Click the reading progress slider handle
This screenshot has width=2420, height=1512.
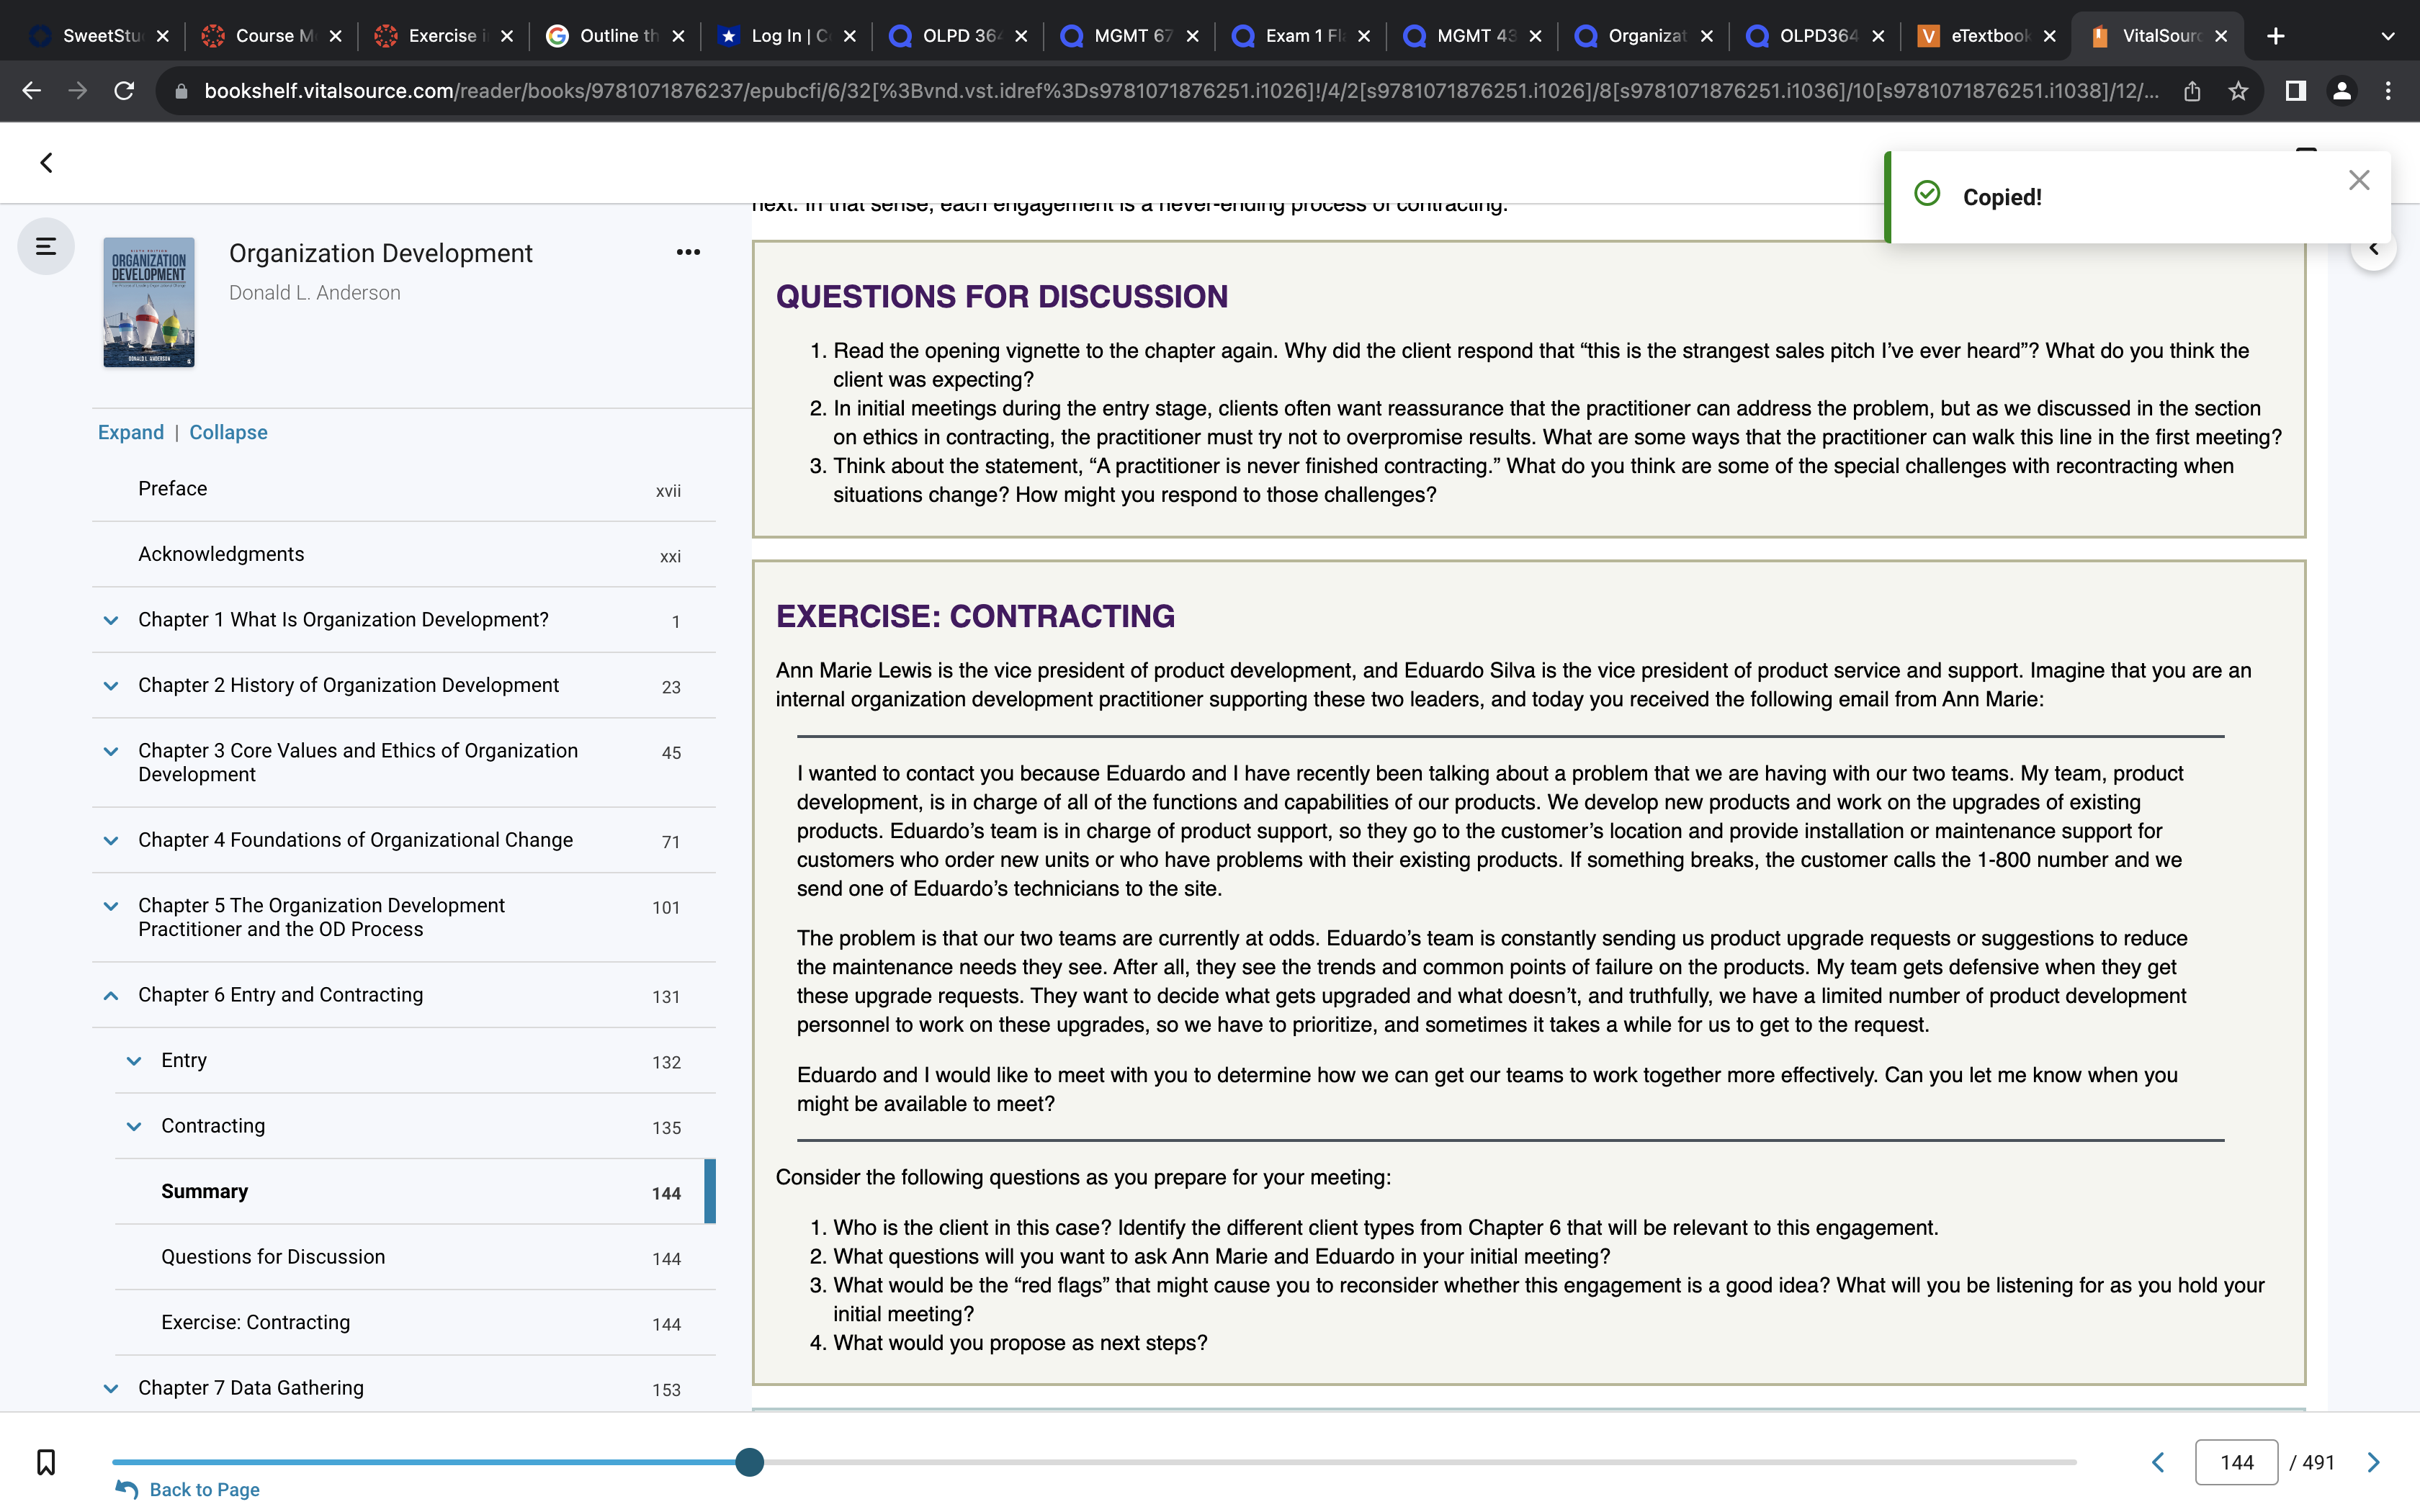(749, 1462)
